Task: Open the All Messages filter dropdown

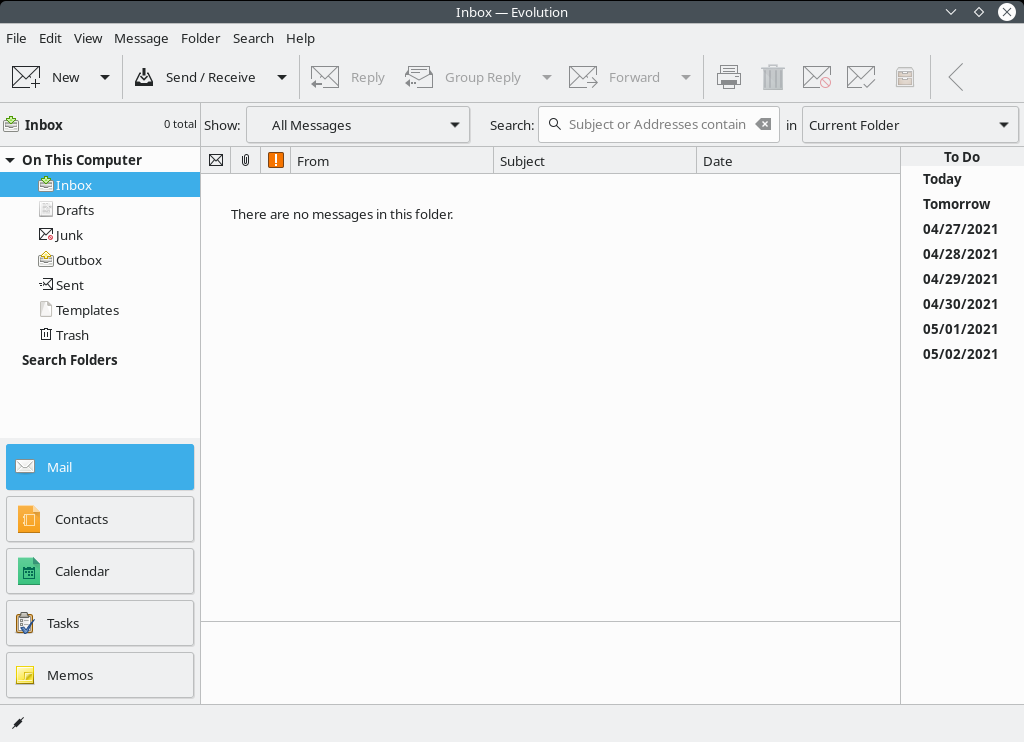Action: [x=357, y=124]
